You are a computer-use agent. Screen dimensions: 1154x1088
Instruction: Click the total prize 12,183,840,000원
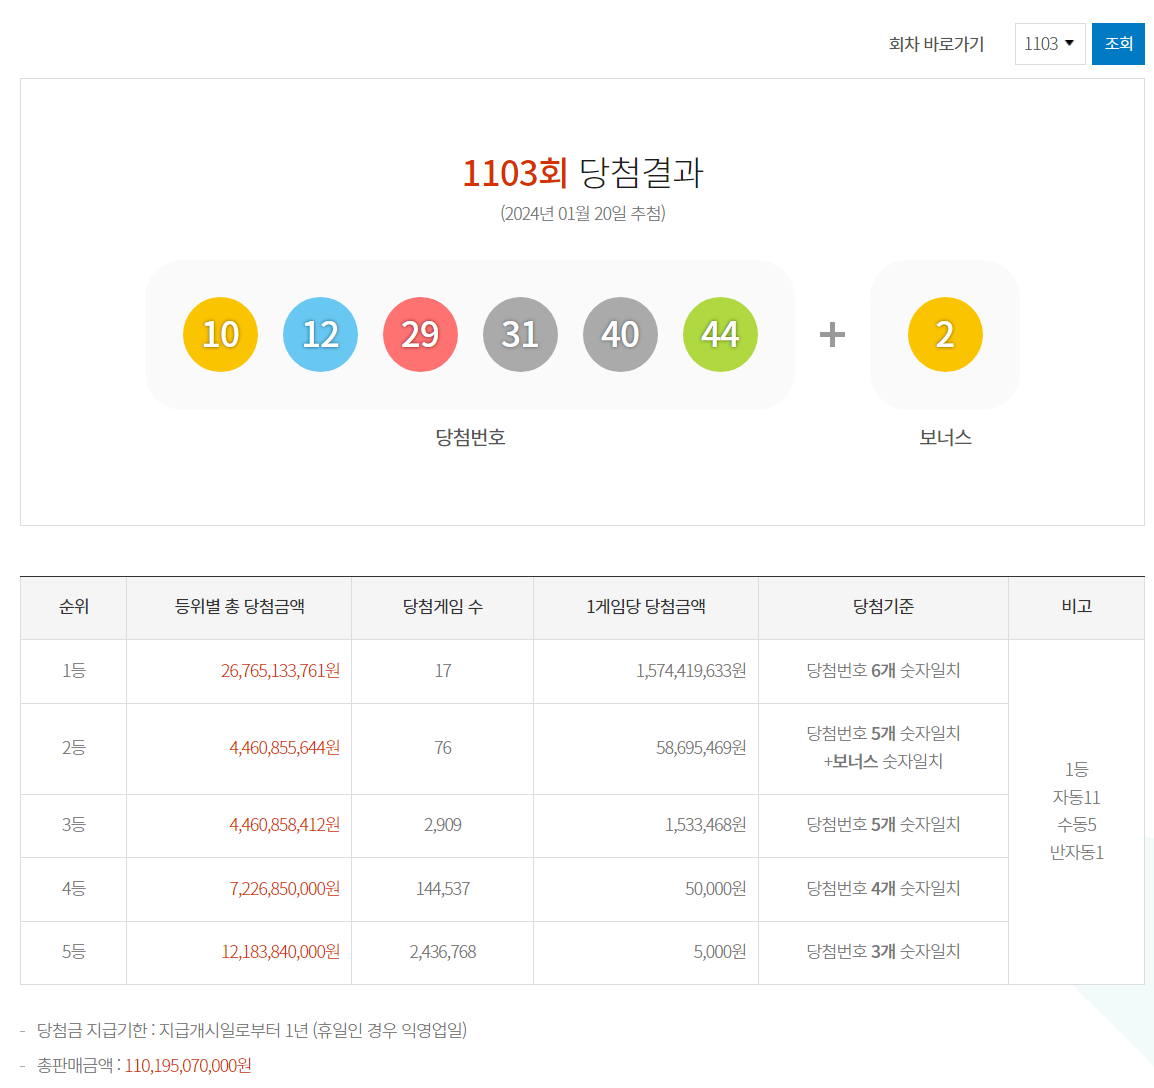pyautogui.click(x=280, y=952)
